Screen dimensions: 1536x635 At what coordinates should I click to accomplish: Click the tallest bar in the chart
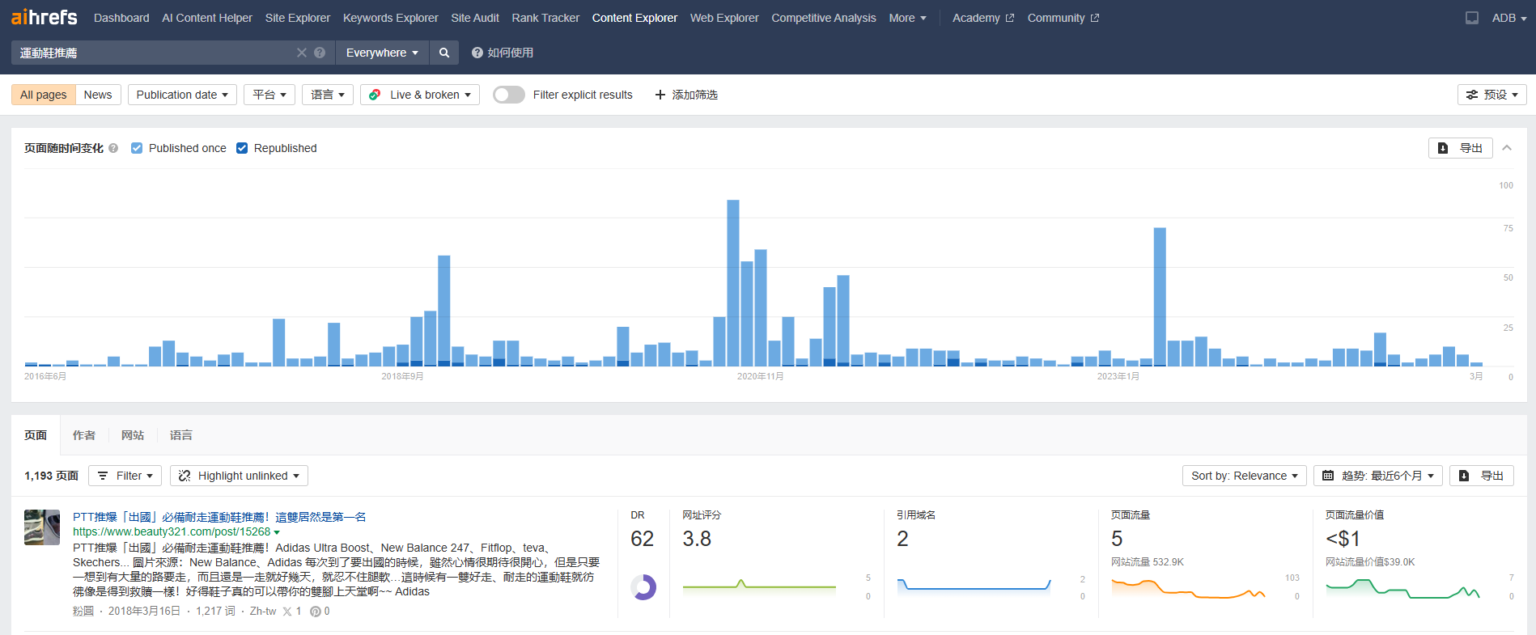coord(733,282)
